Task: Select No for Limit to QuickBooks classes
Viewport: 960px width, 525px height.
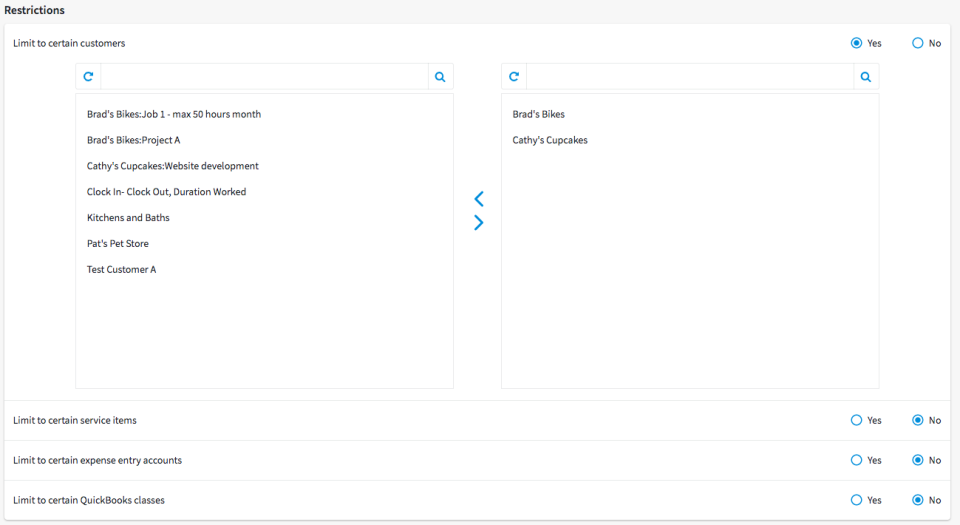Action: (918, 500)
